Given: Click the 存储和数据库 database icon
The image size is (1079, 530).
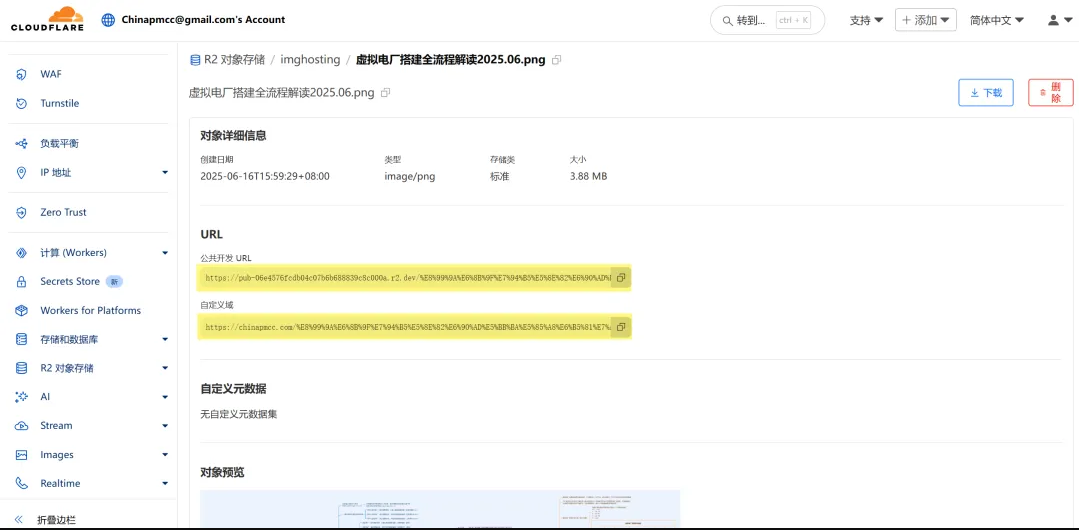Looking at the screenshot, I should coord(21,339).
